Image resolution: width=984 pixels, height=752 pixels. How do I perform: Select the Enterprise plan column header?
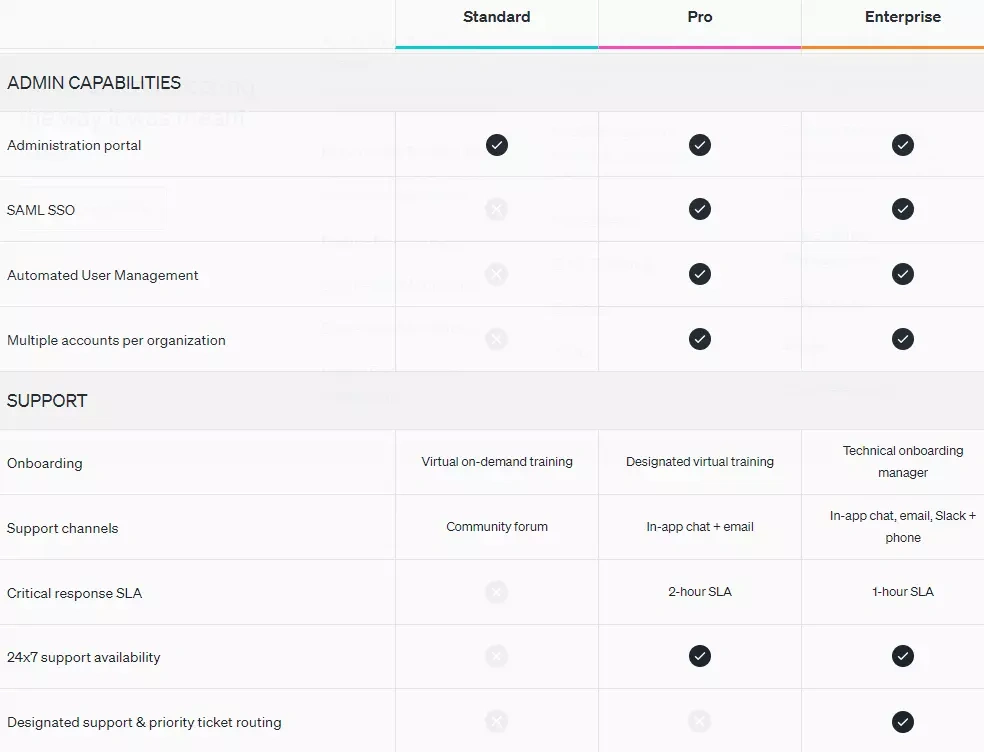point(903,17)
